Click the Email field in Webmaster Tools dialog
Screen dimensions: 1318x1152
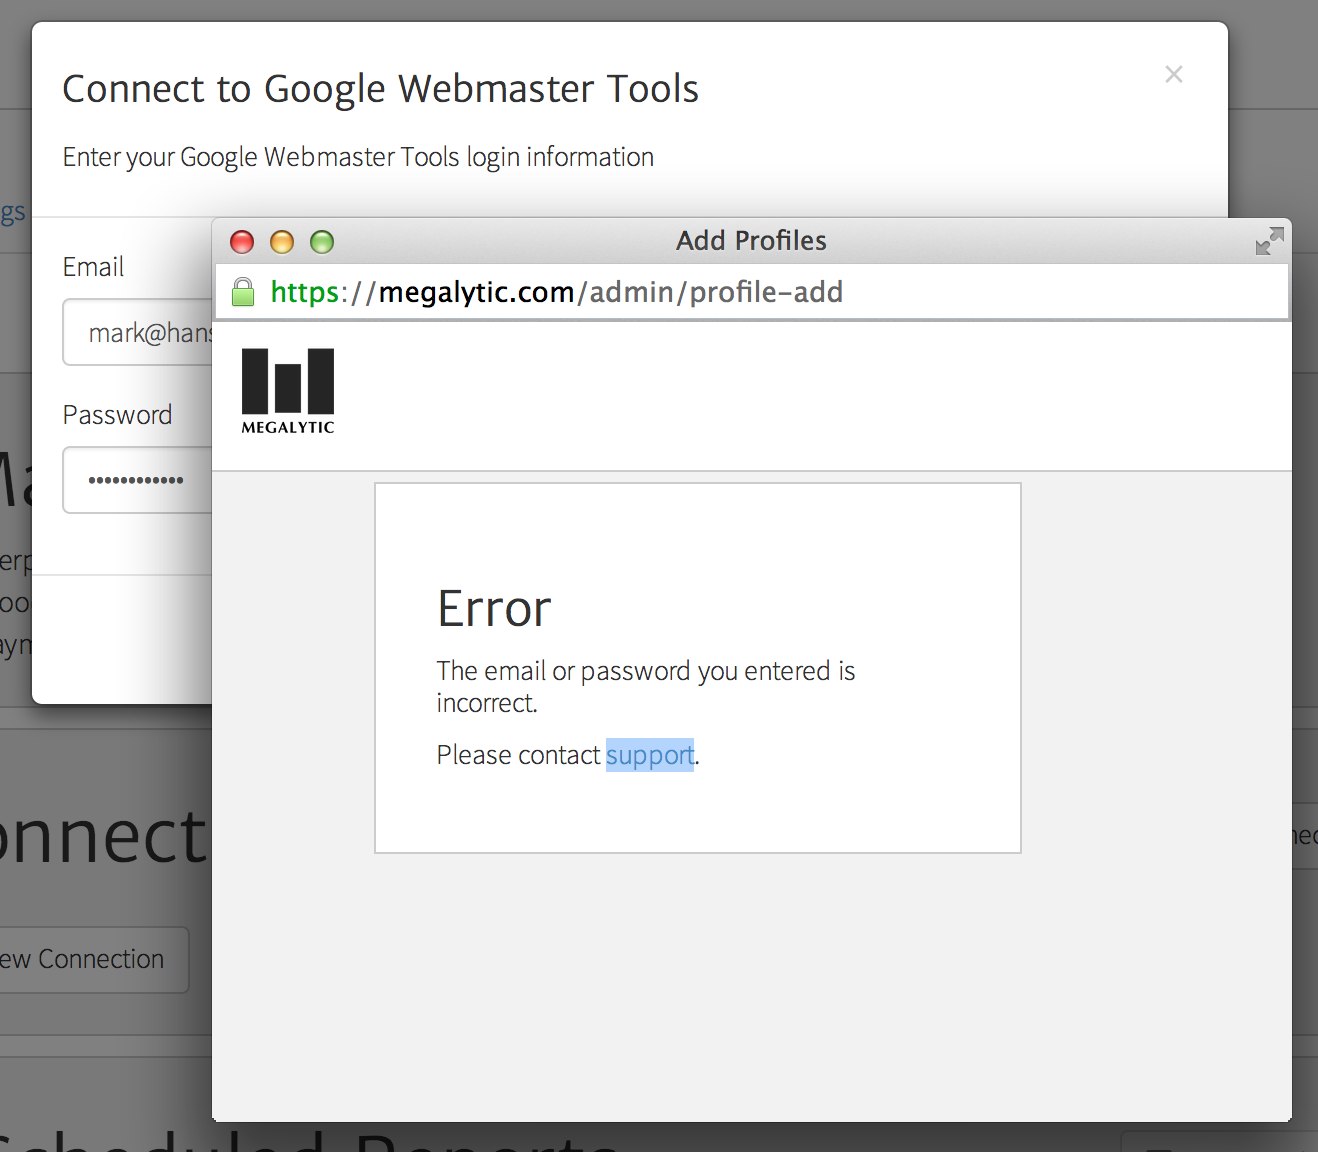tap(138, 332)
